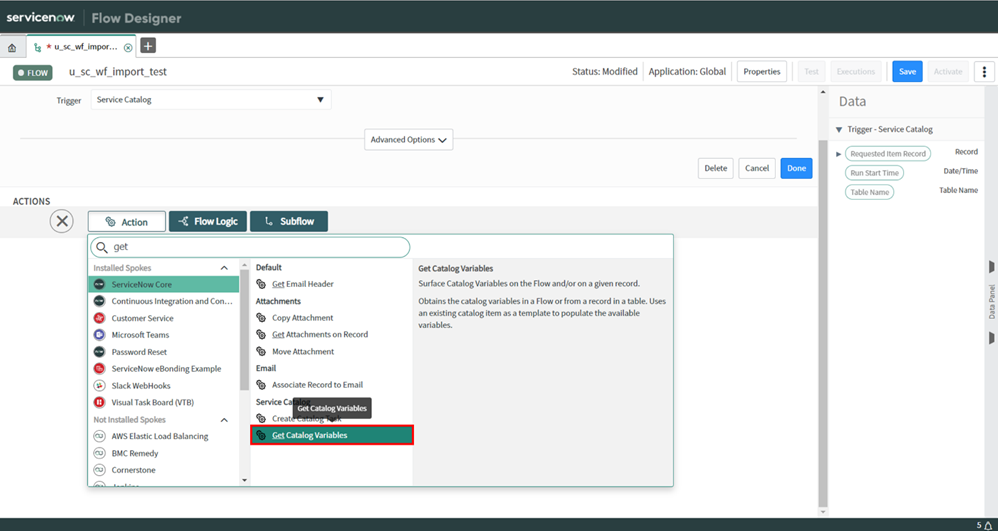Image resolution: width=998 pixels, height=531 pixels.
Task: Save the flow
Action: tap(907, 72)
